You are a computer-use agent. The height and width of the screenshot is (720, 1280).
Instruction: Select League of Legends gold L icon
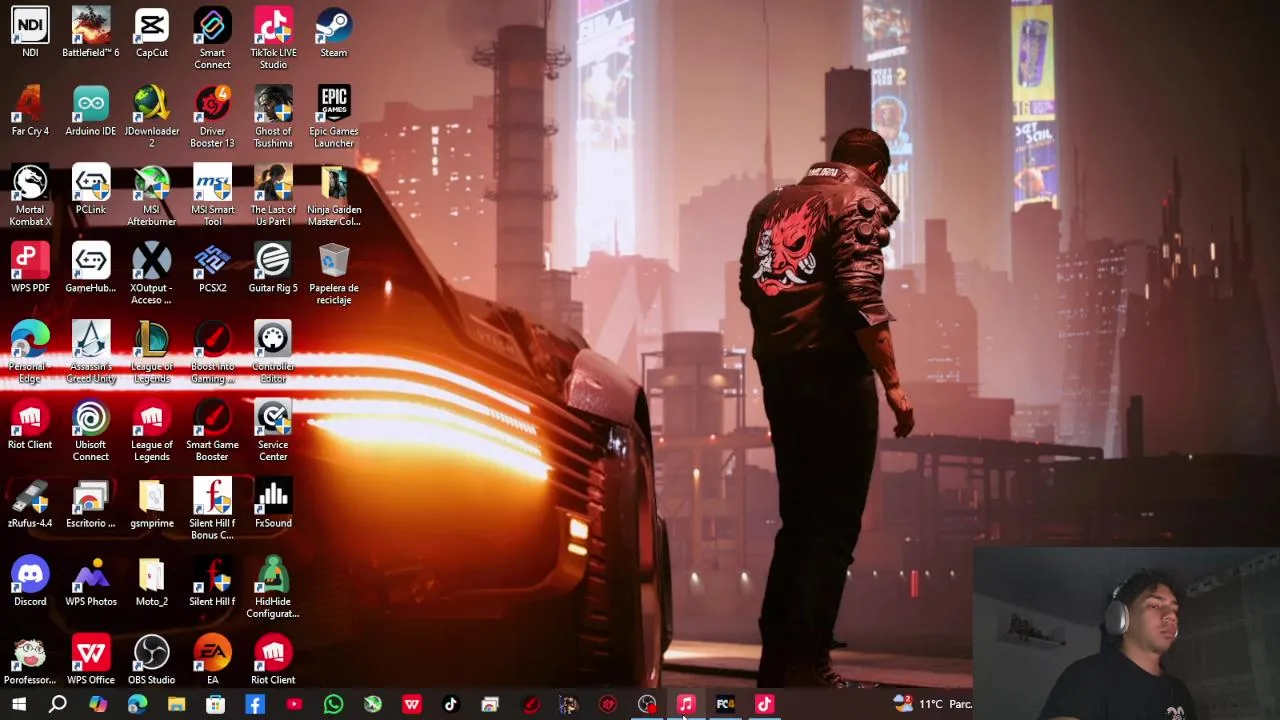152,352
